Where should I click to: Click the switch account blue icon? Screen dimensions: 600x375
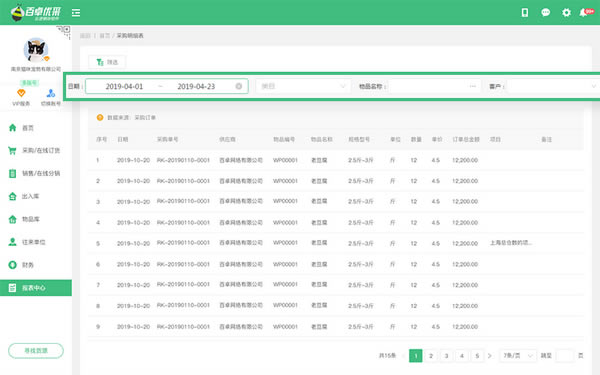pyautogui.click(x=51, y=93)
